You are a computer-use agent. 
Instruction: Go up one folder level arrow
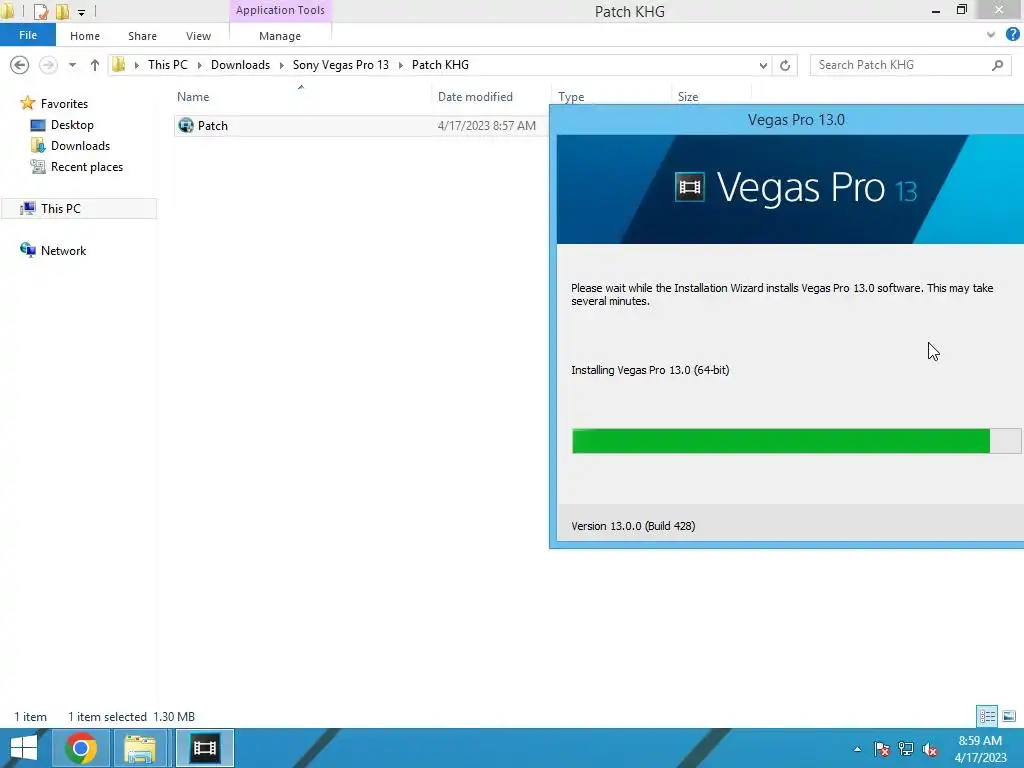[x=95, y=65]
